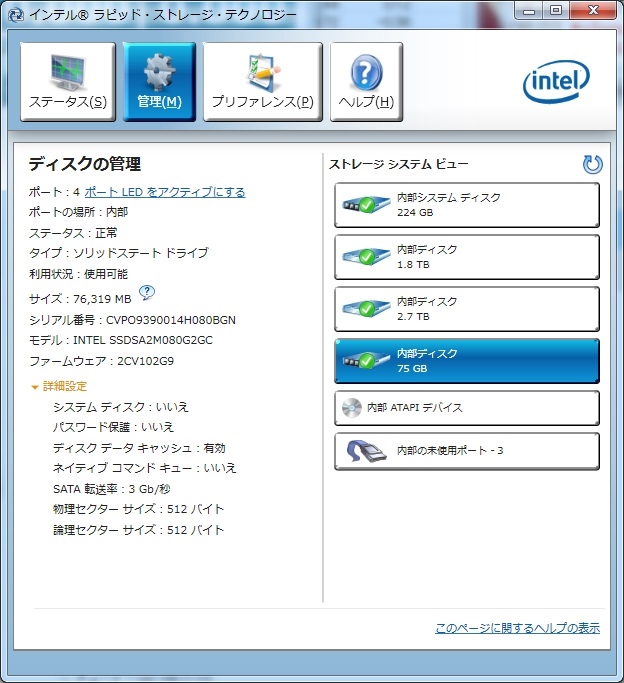
Task: Click the ステータス : 正常 line
Action: (x=73, y=233)
